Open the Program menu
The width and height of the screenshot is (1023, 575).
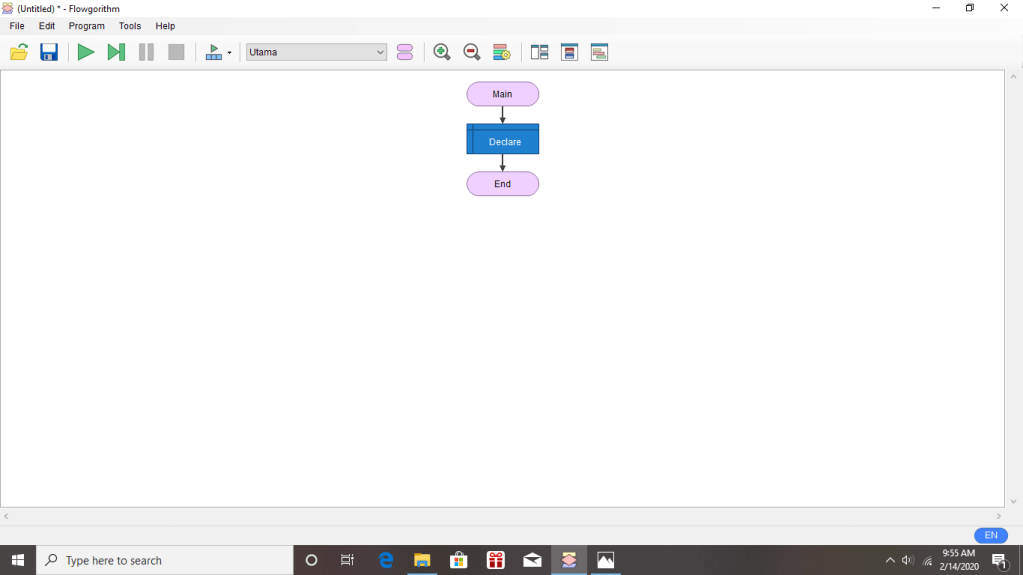point(87,26)
